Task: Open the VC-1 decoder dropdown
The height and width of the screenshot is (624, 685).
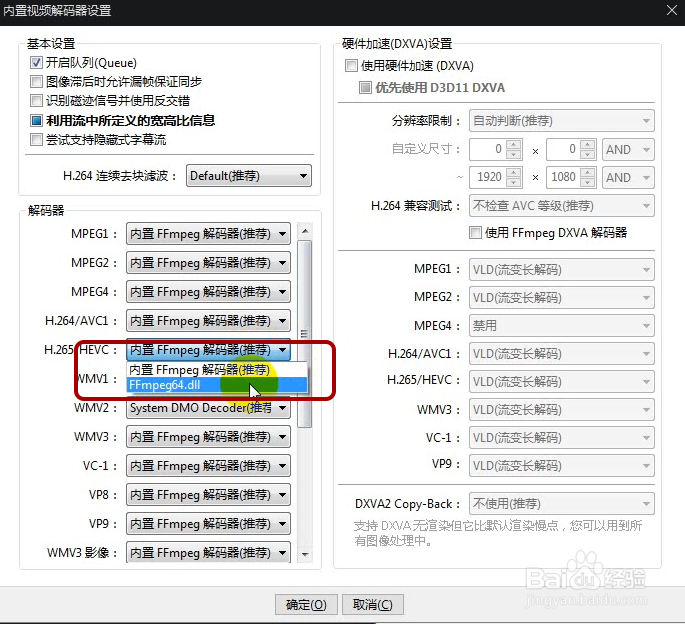Action: (x=208, y=466)
